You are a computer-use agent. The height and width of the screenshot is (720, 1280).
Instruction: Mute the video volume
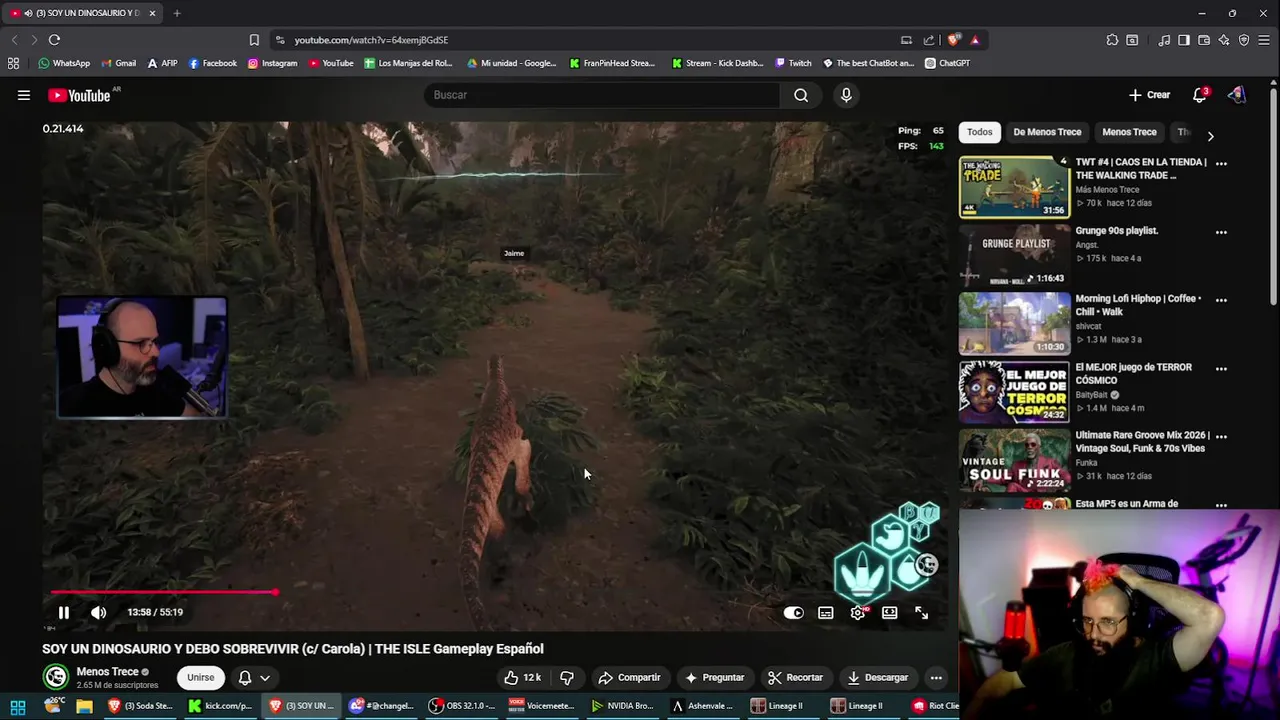click(98, 612)
